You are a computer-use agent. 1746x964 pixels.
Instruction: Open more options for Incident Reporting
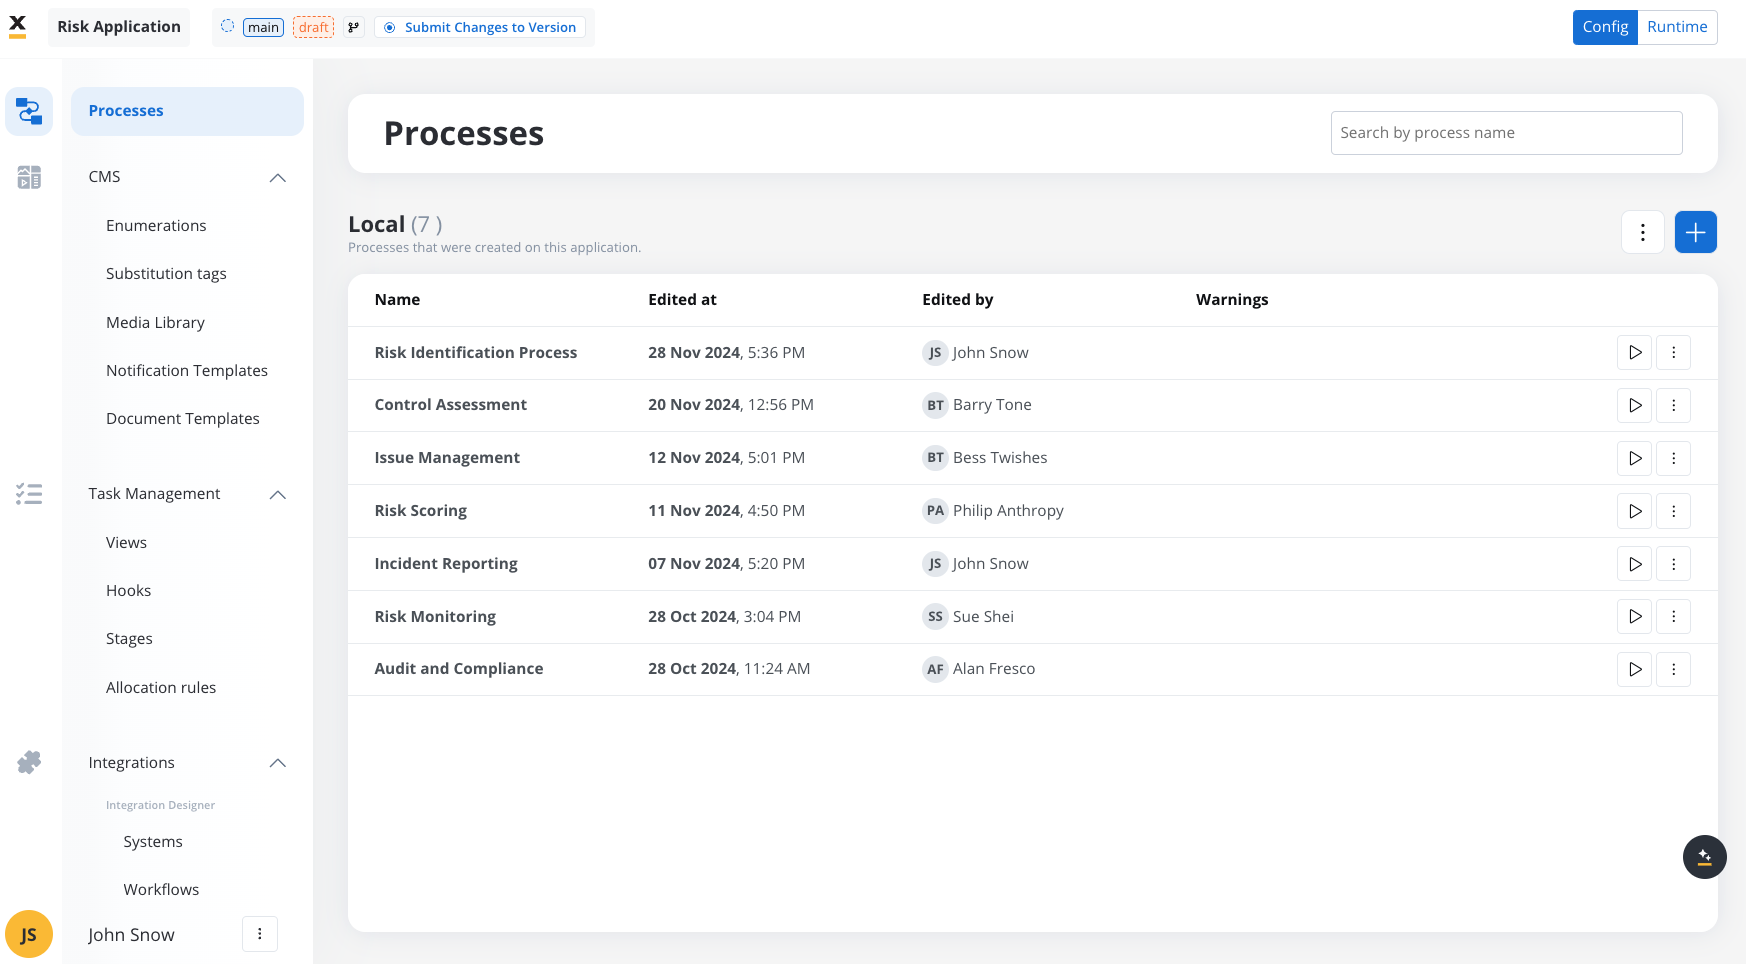coord(1673,564)
